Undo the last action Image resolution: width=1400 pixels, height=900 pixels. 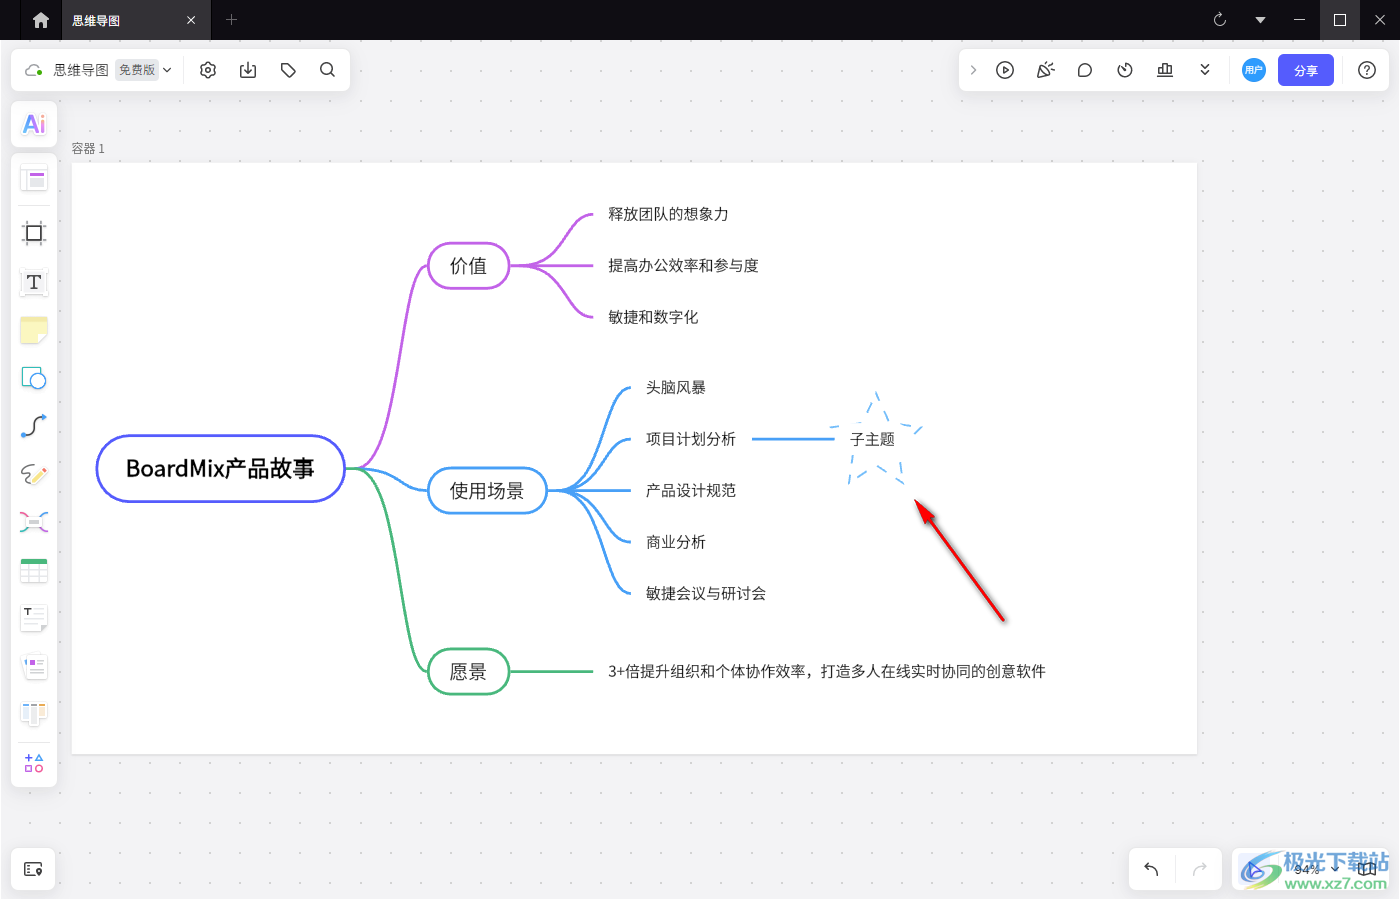pyautogui.click(x=1151, y=869)
